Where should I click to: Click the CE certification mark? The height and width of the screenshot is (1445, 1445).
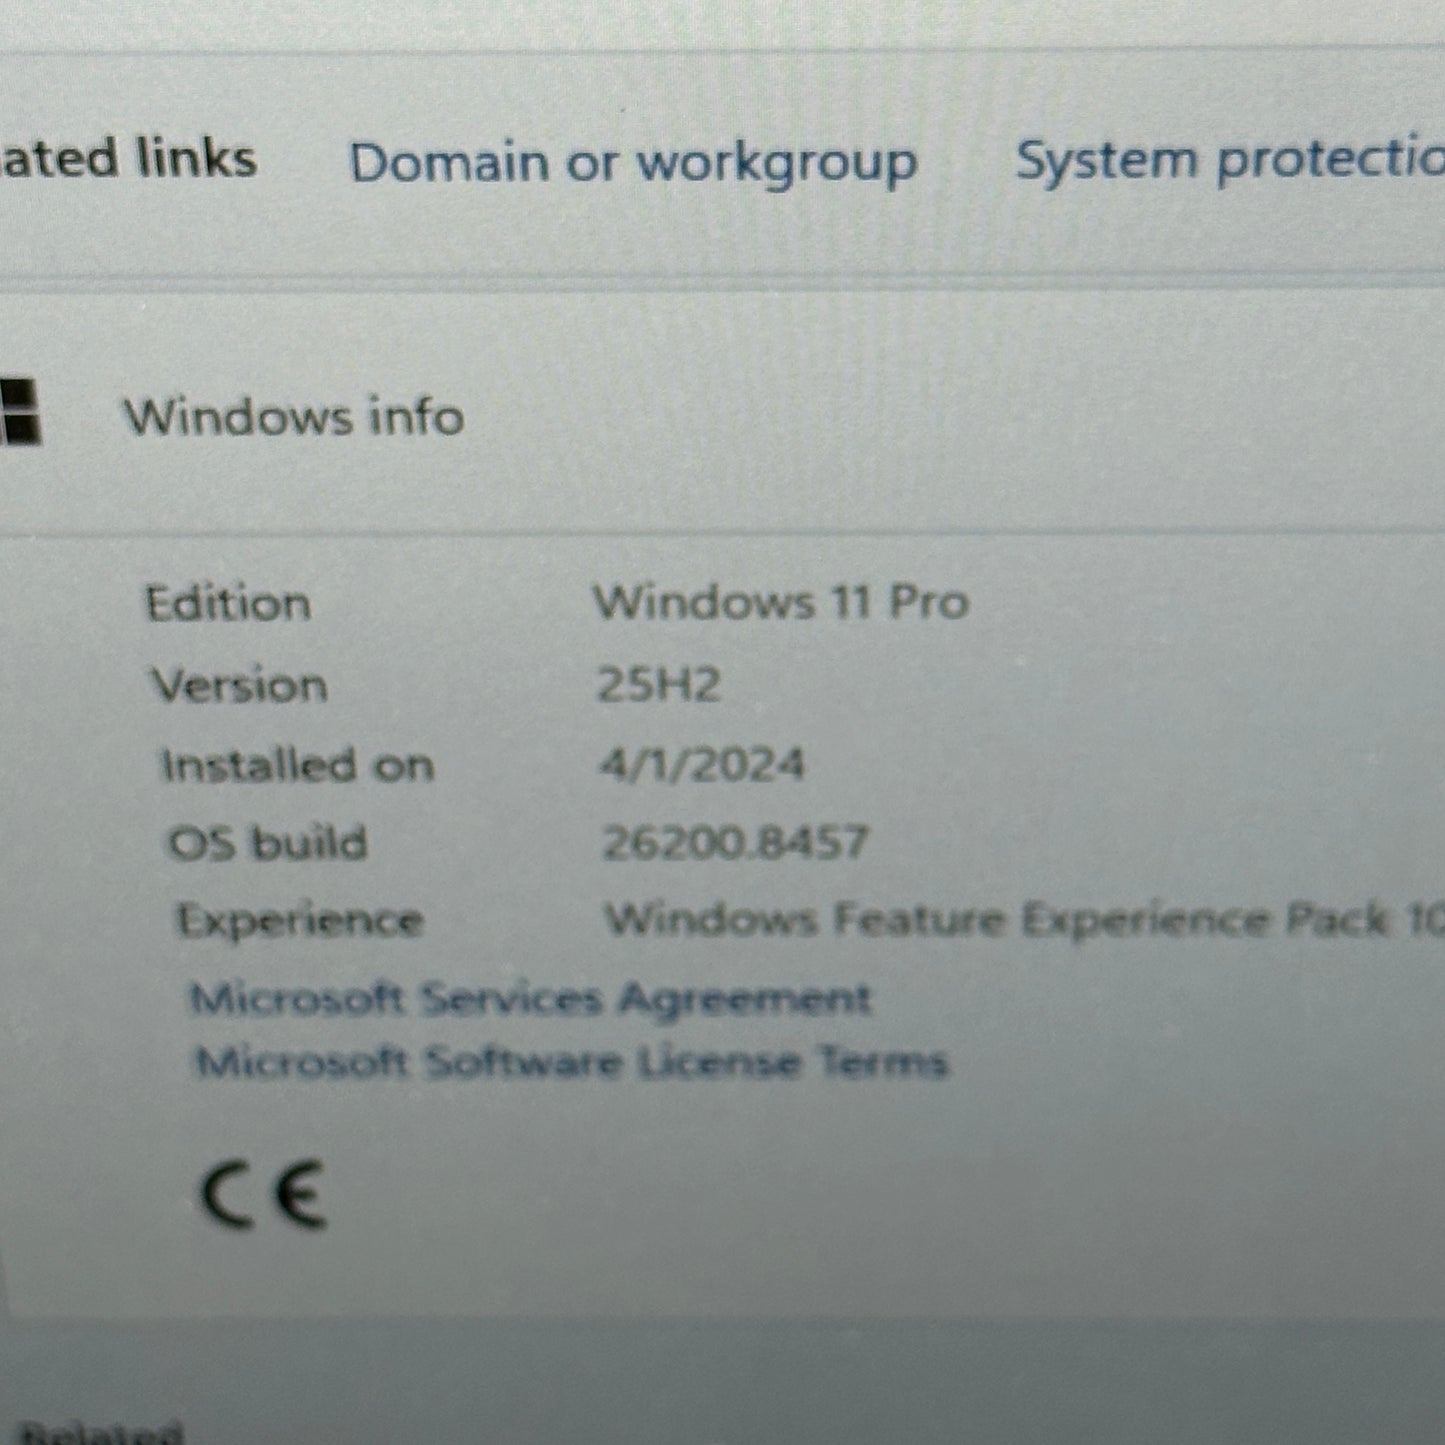tap(264, 1195)
